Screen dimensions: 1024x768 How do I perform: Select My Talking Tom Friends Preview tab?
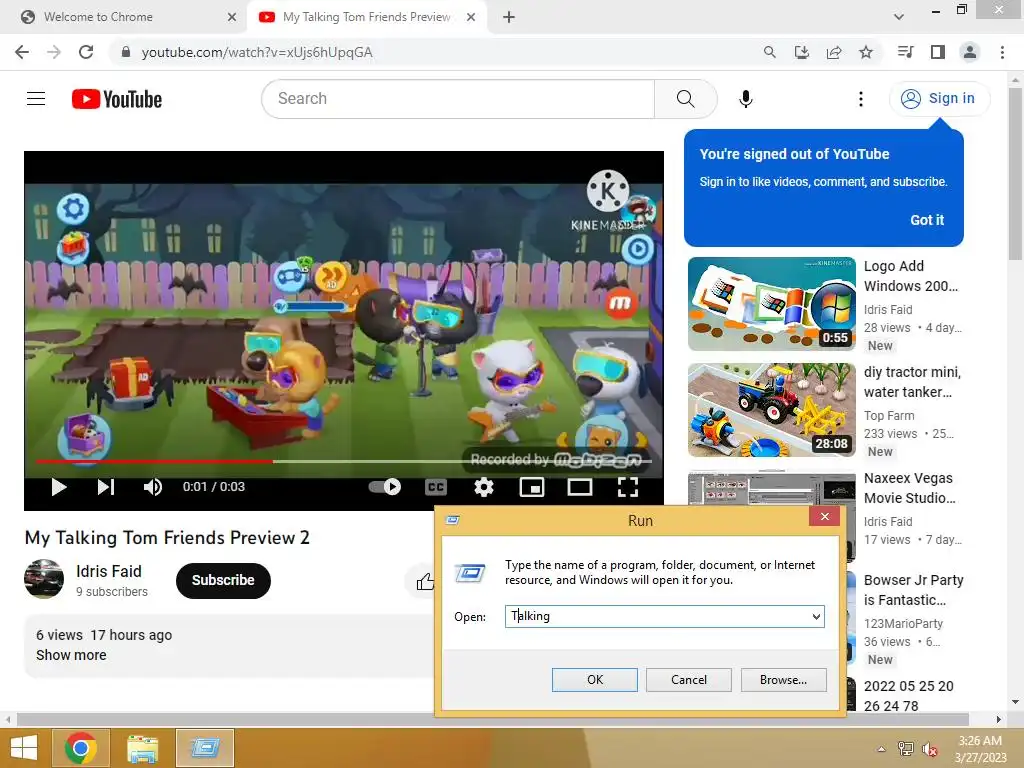[366, 17]
